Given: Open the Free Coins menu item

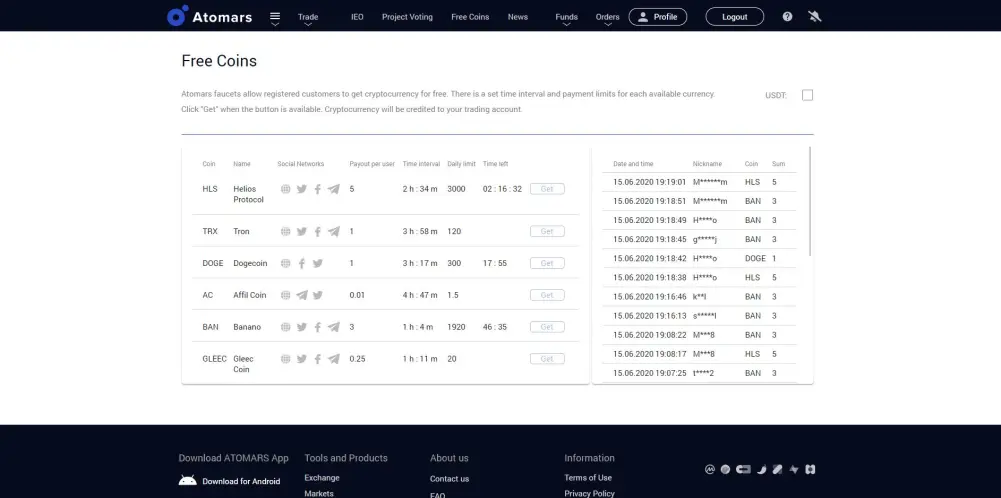Looking at the screenshot, I should (x=470, y=17).
